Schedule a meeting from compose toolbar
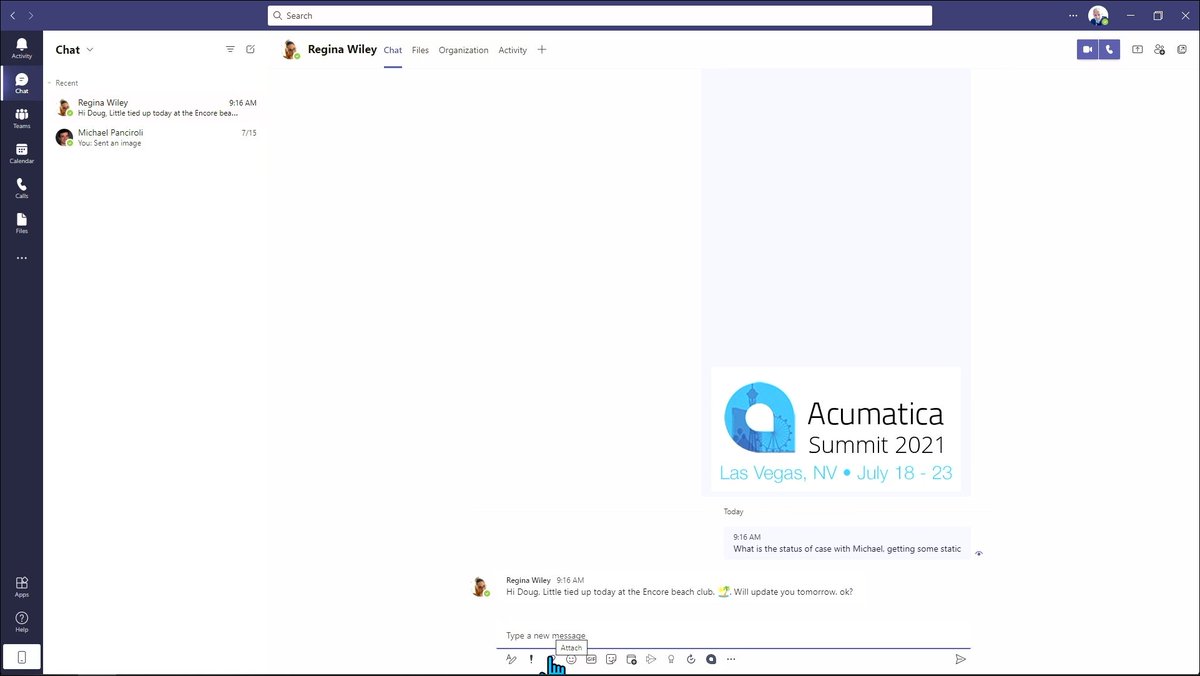Screen dimensions: 1200x676 [x=631, y=659]
